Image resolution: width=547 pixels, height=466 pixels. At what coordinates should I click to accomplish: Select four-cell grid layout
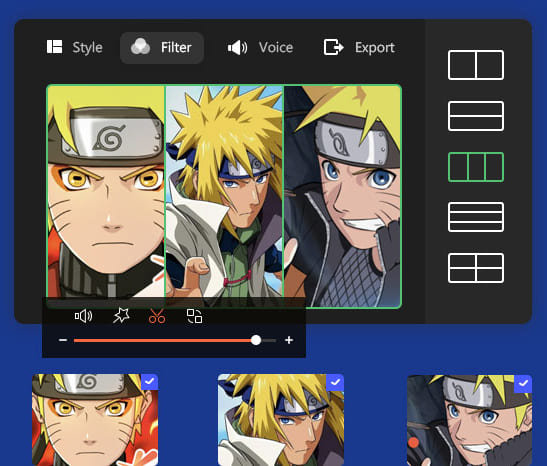476,268
